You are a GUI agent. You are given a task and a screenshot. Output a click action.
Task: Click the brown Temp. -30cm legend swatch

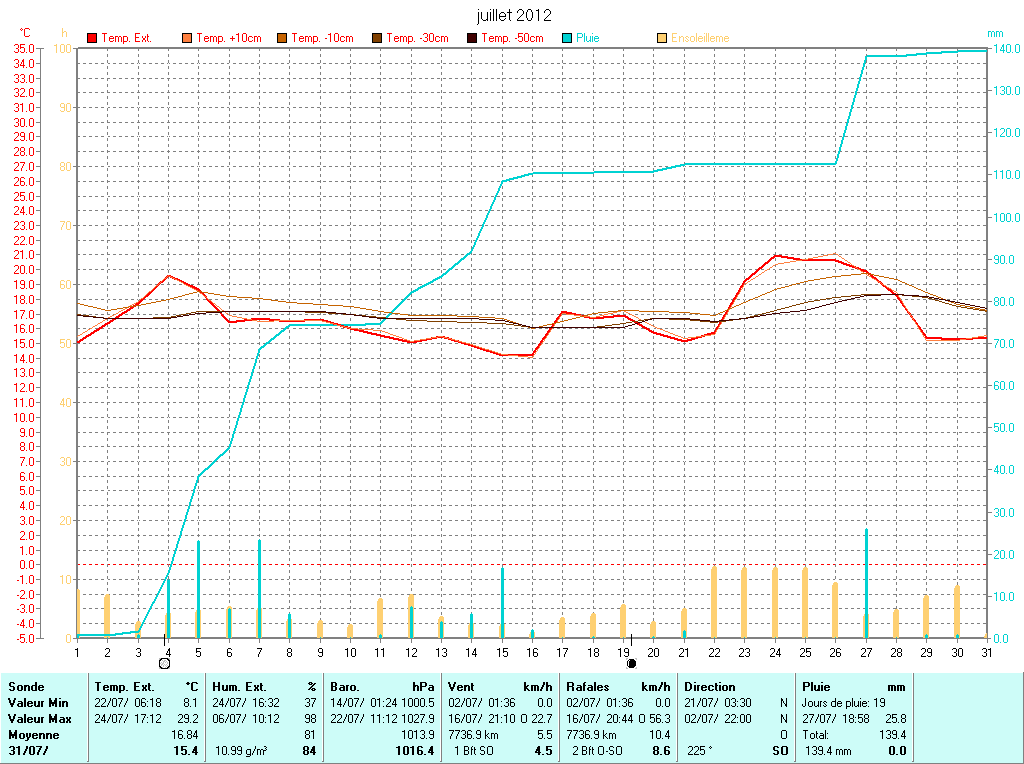click(x=377, y=38)
